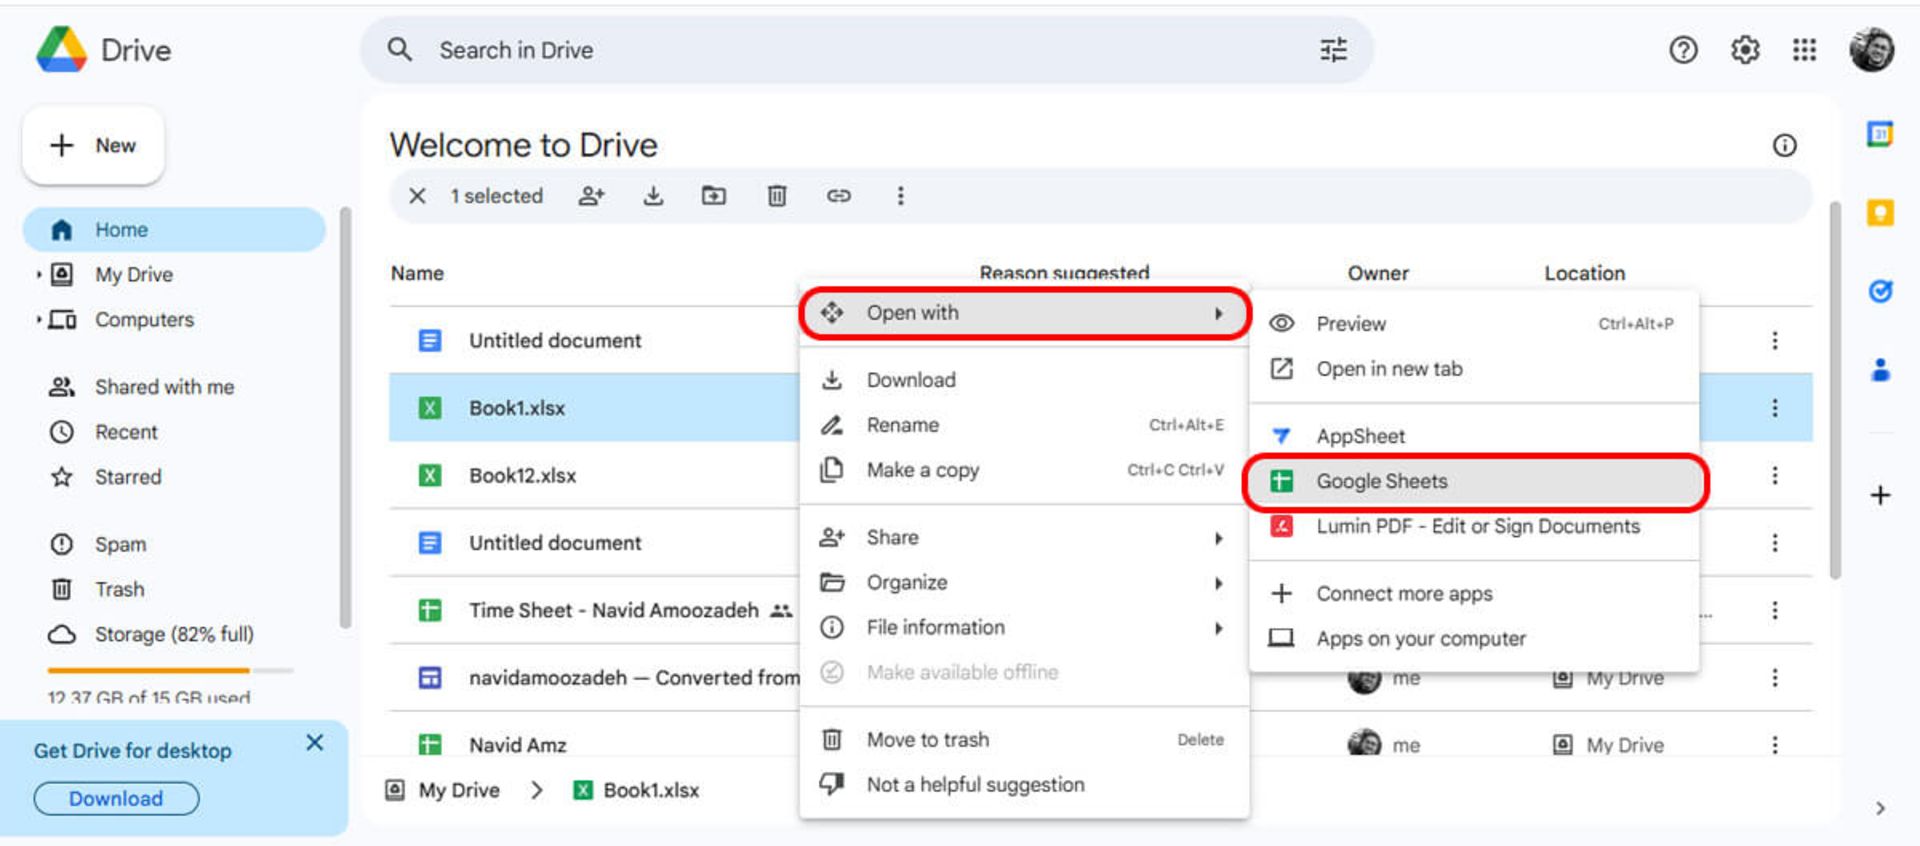The image size is (1920, 846).
Task: Go to Home in sidebar
Action: (174, 230)
